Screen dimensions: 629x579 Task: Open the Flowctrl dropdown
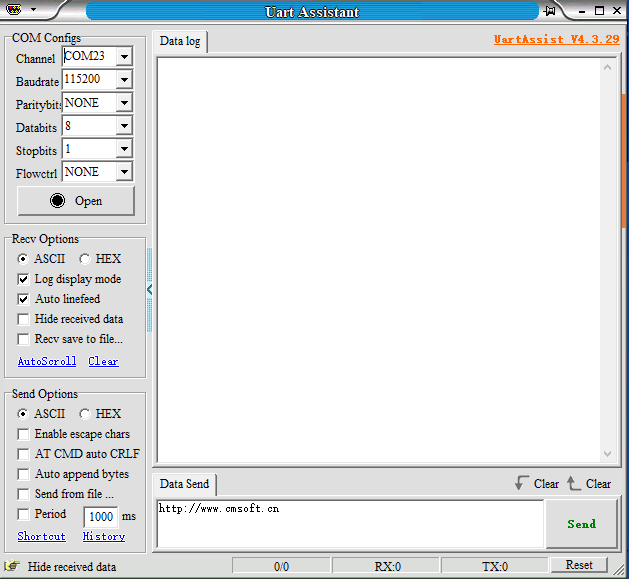point(124,172)
